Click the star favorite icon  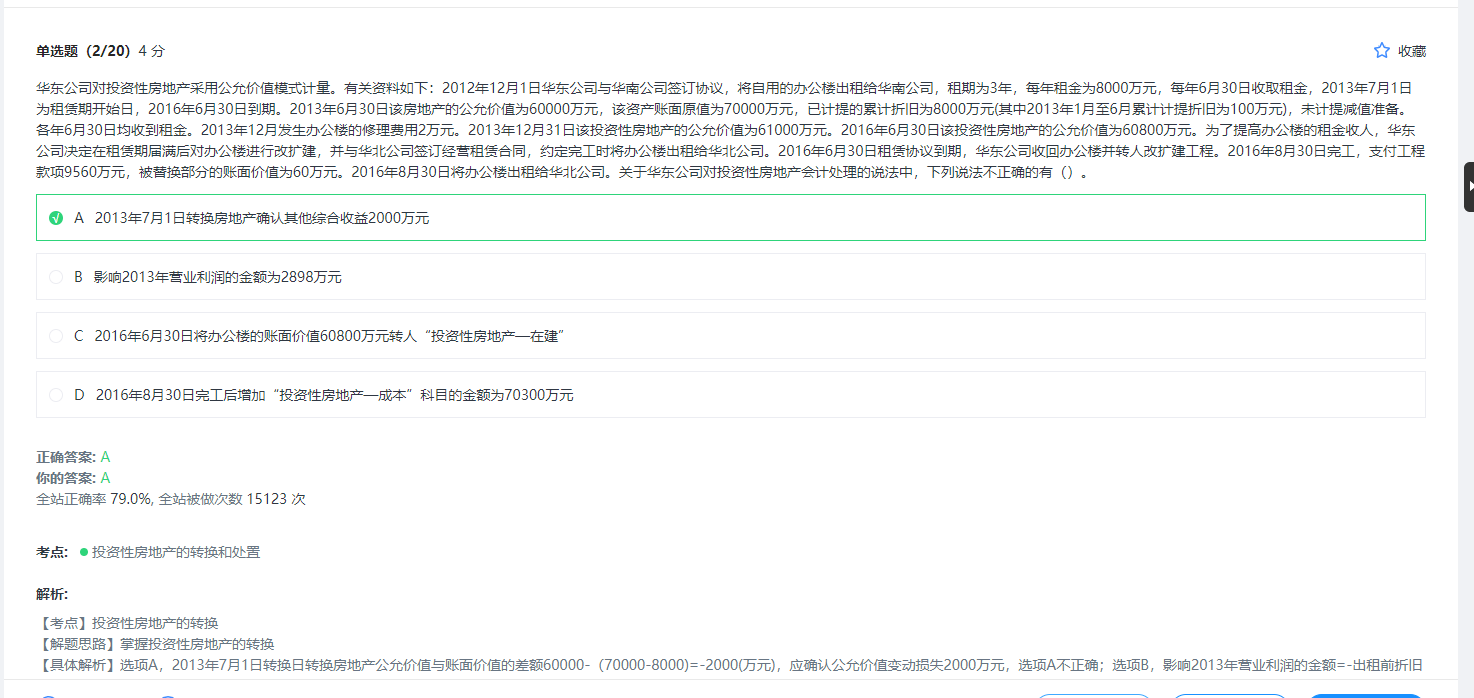point(1382,51)
